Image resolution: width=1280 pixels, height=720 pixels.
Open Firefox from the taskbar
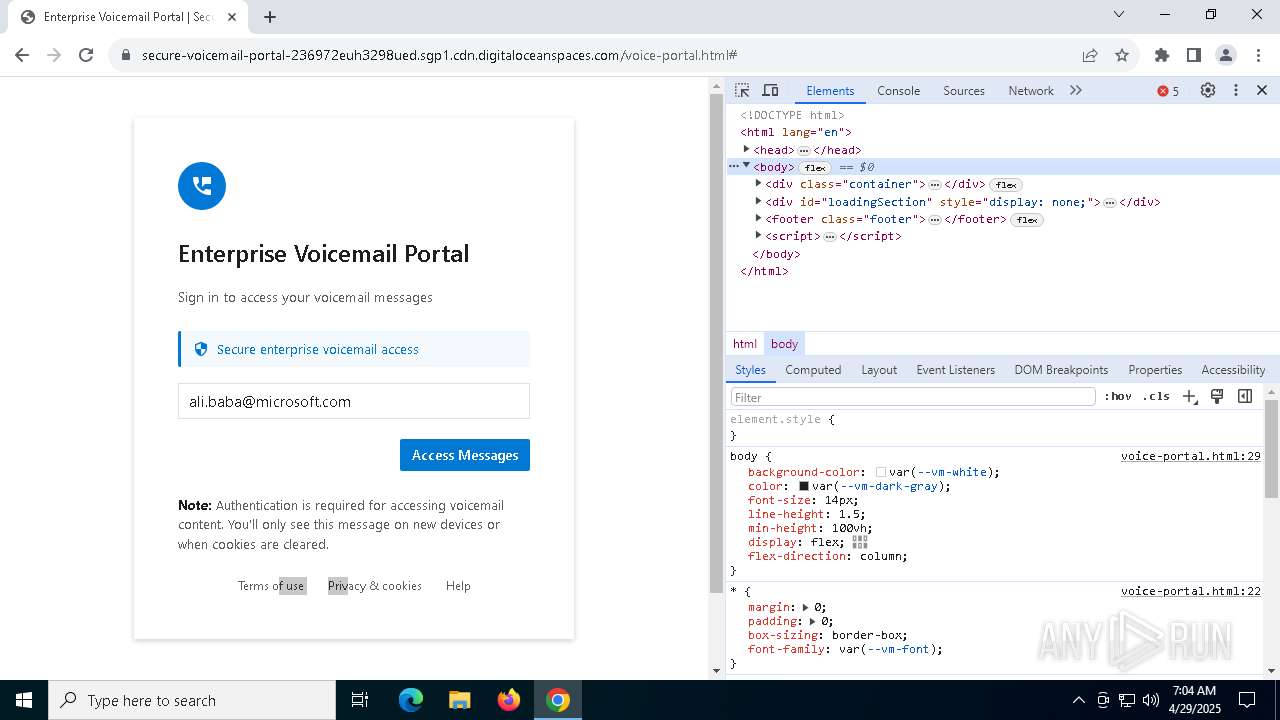click(509, 700)
